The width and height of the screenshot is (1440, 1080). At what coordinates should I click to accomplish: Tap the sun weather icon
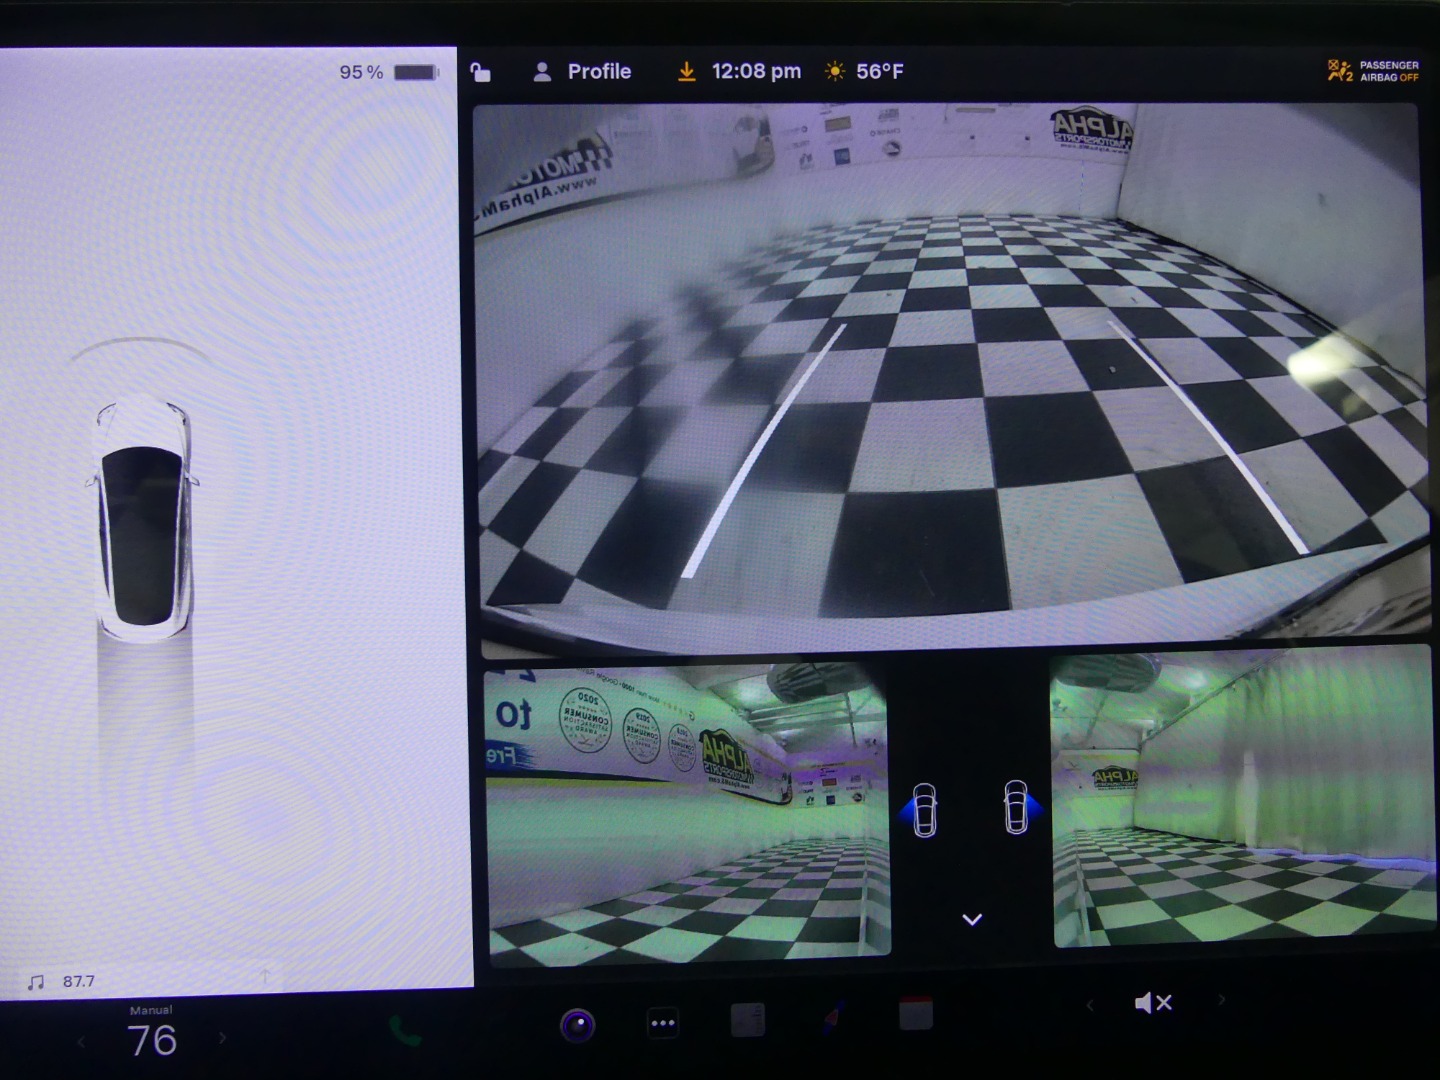click(834, 72)
